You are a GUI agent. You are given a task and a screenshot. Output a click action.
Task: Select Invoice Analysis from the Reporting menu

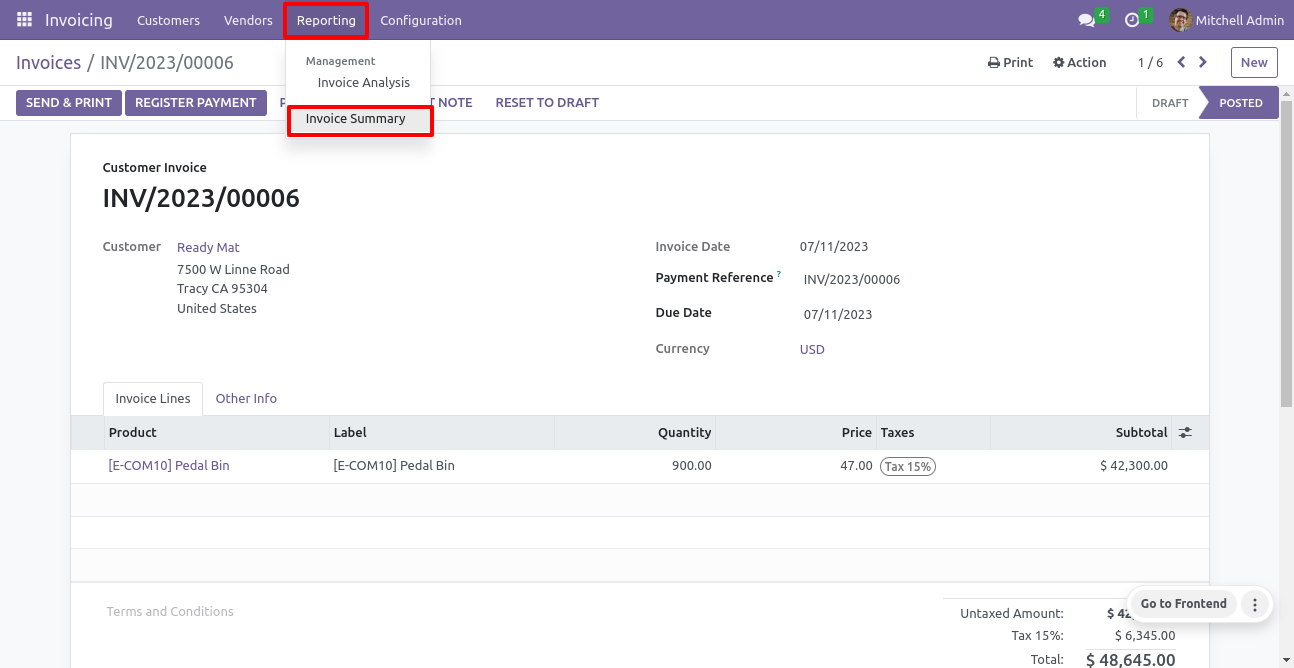click(364, 83)
